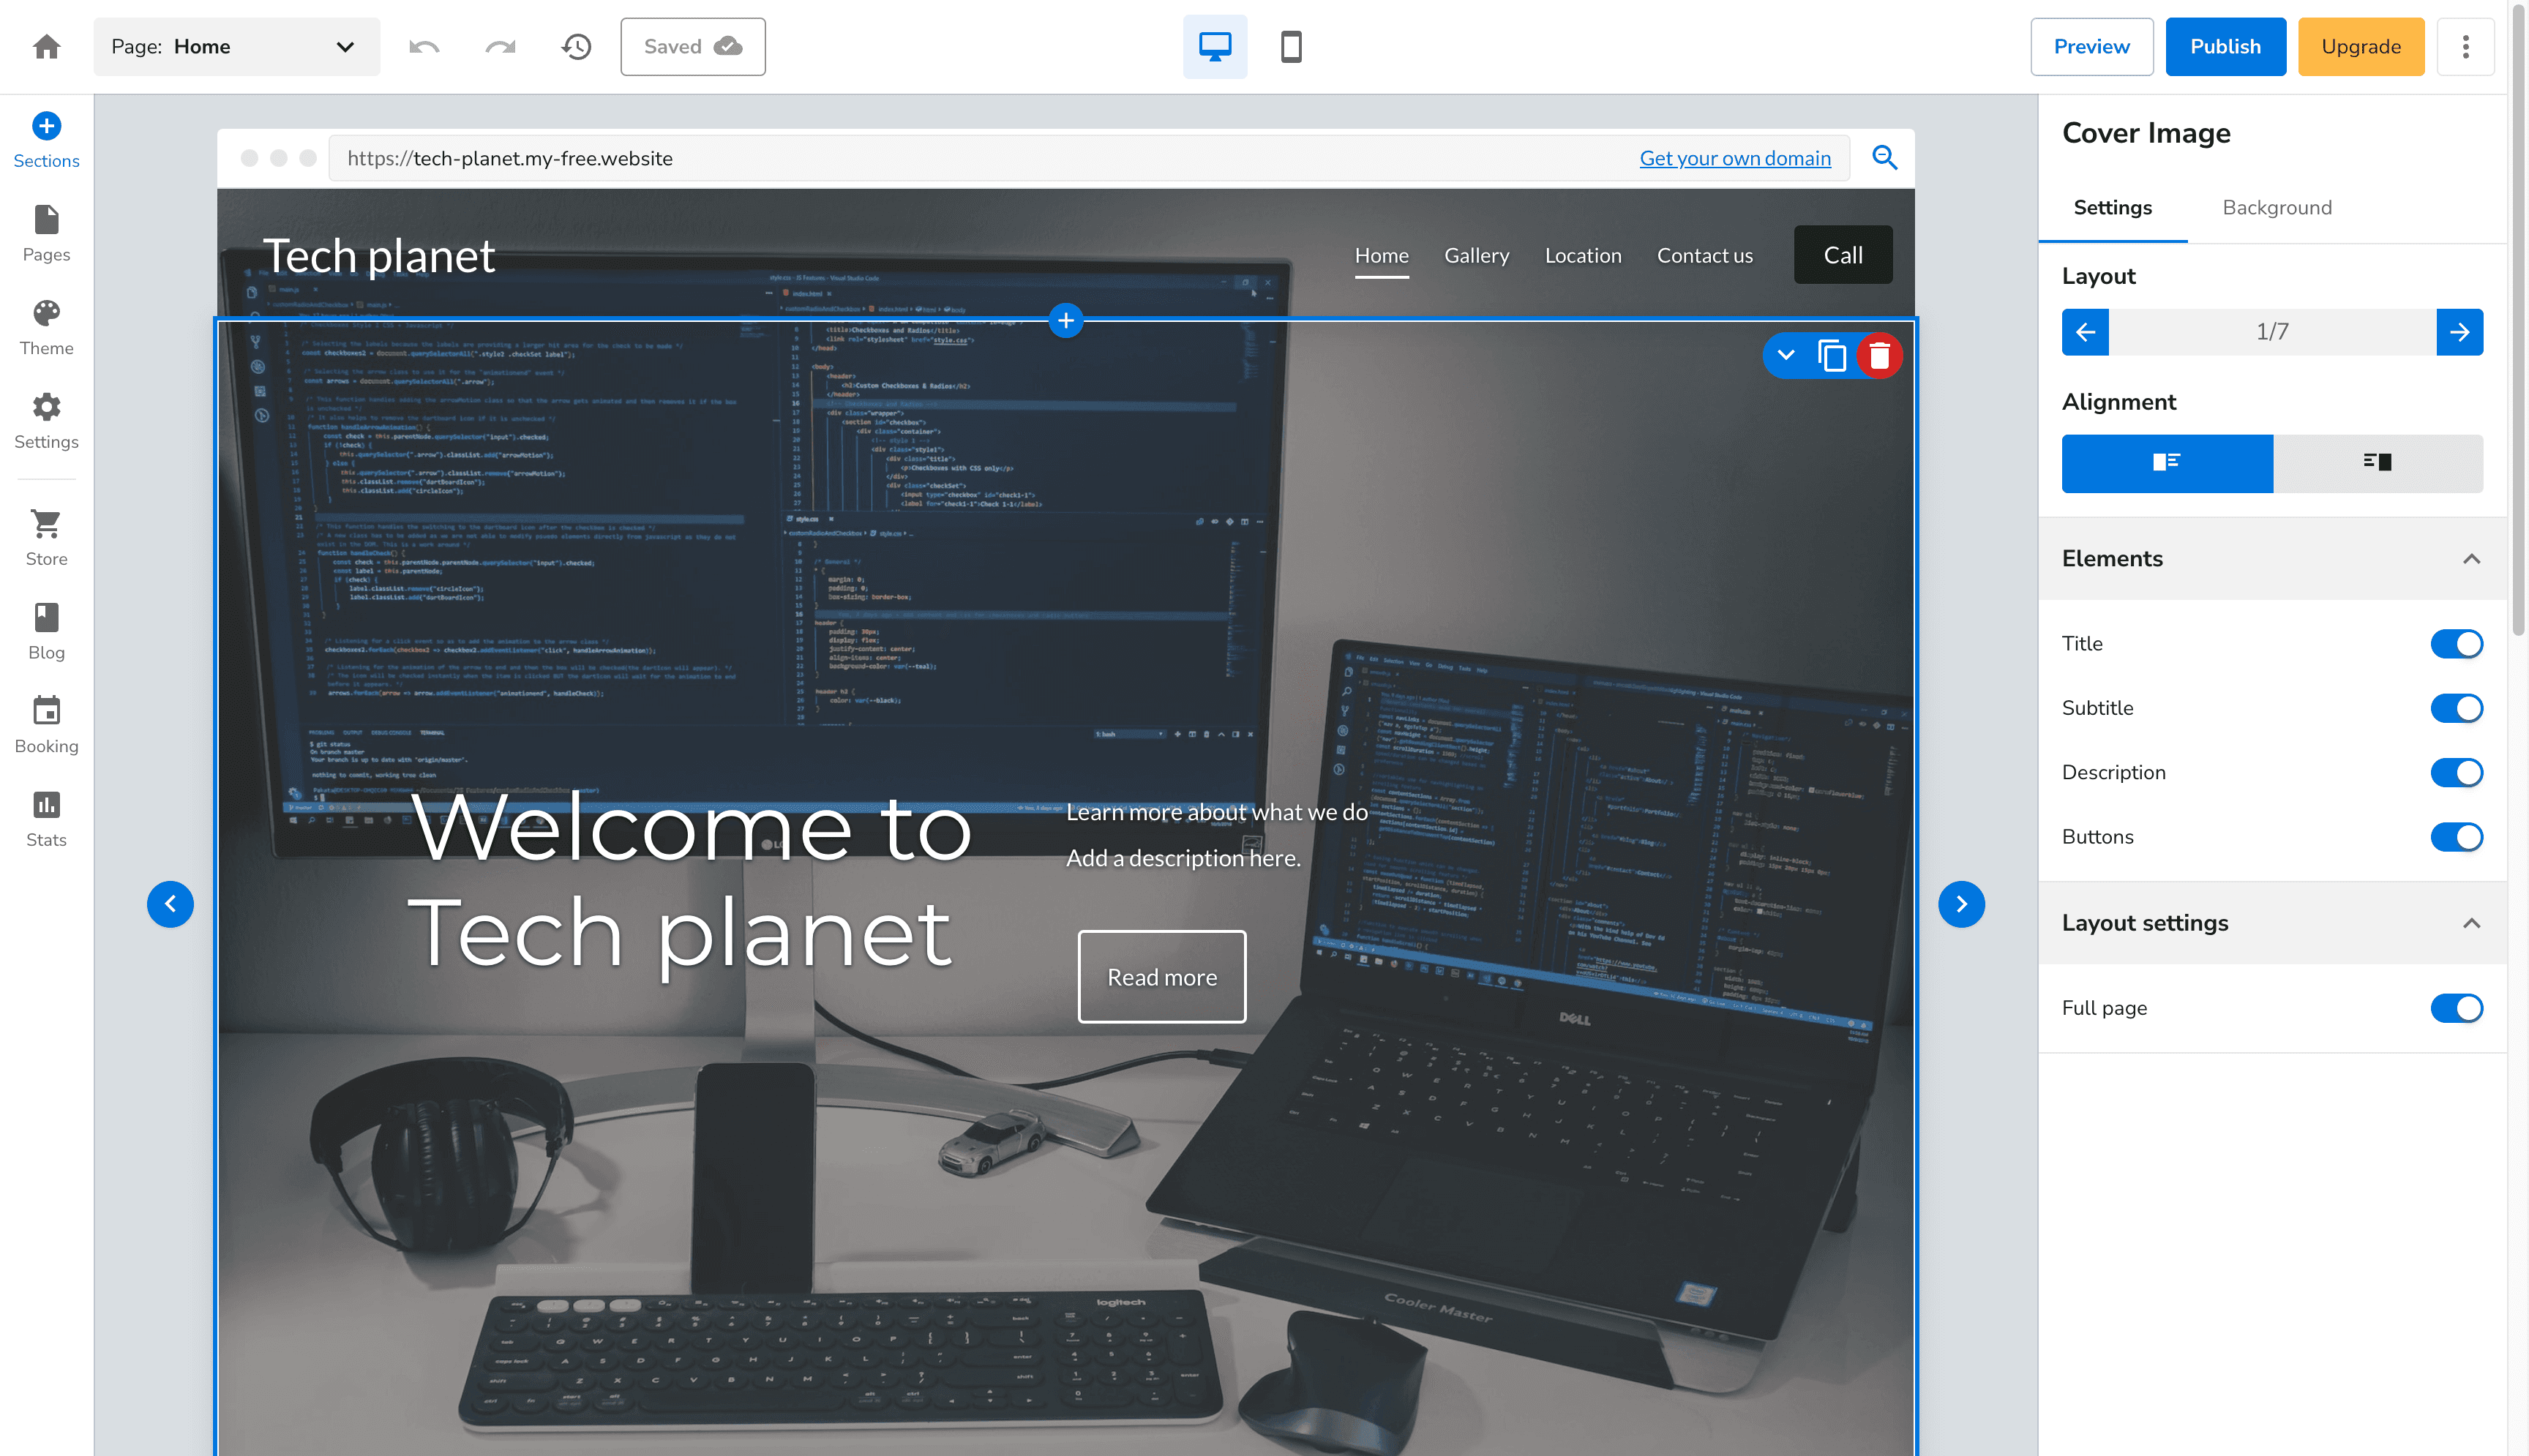
Task: Click the right panel vertical scrollbar
Action: 2517,320
